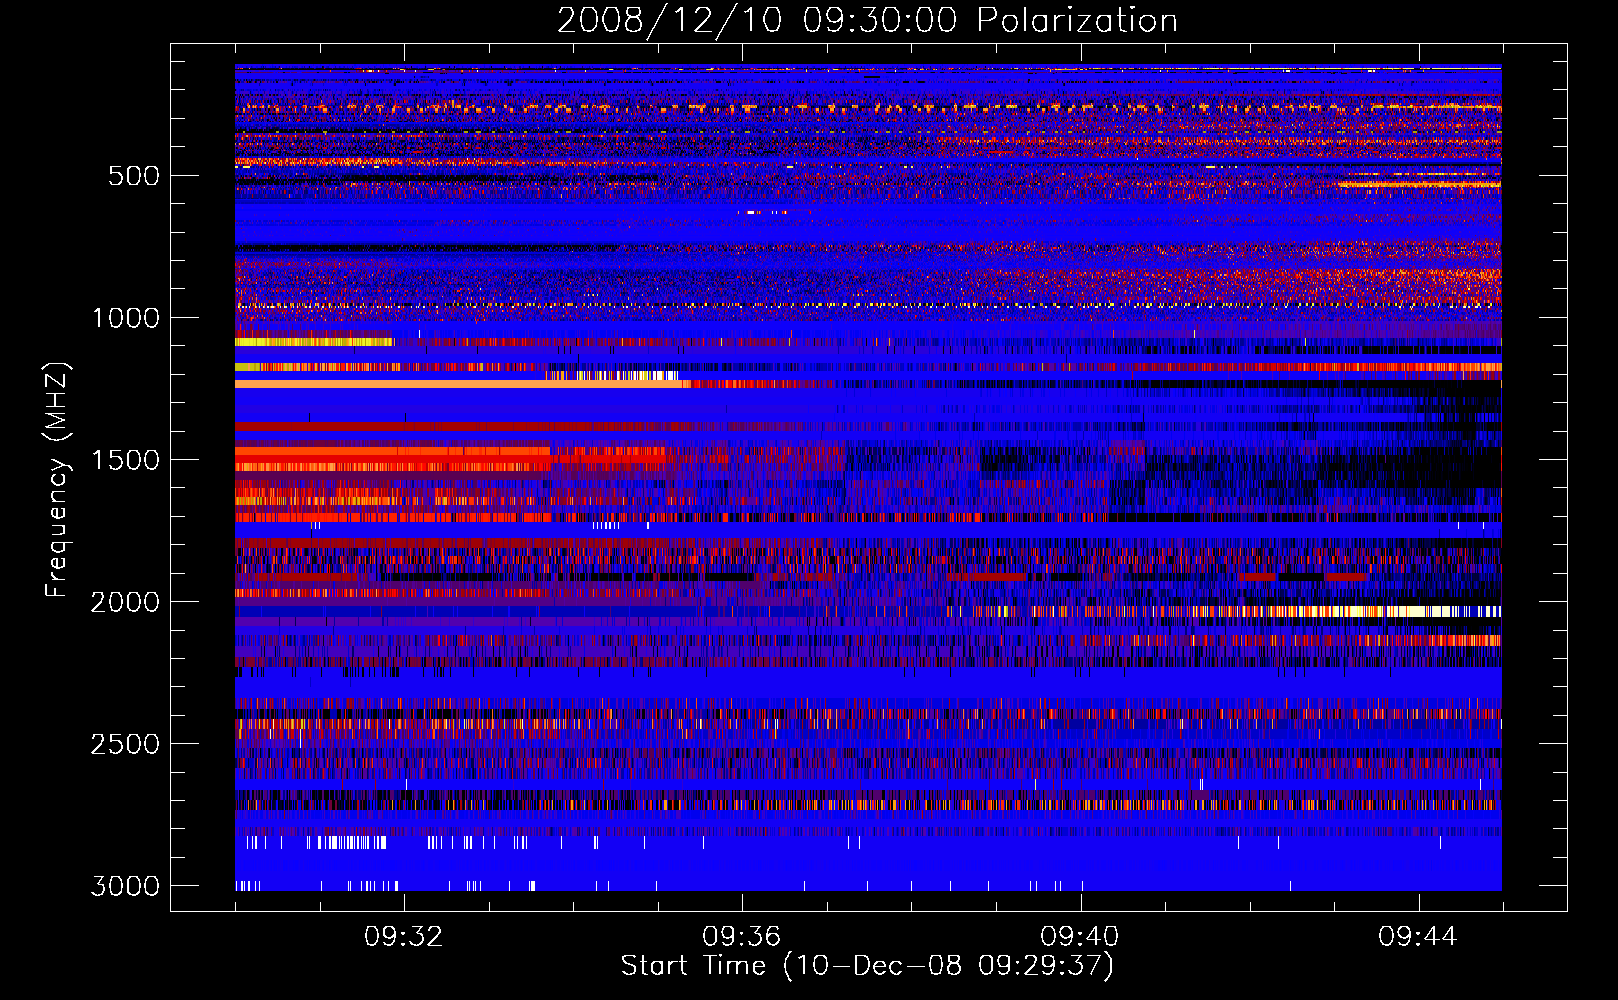Click the 'Start Time (10-Dec-08 09:29:37)' label
This screenshot has width=1618, height=1000.
[x=867, y=966]
